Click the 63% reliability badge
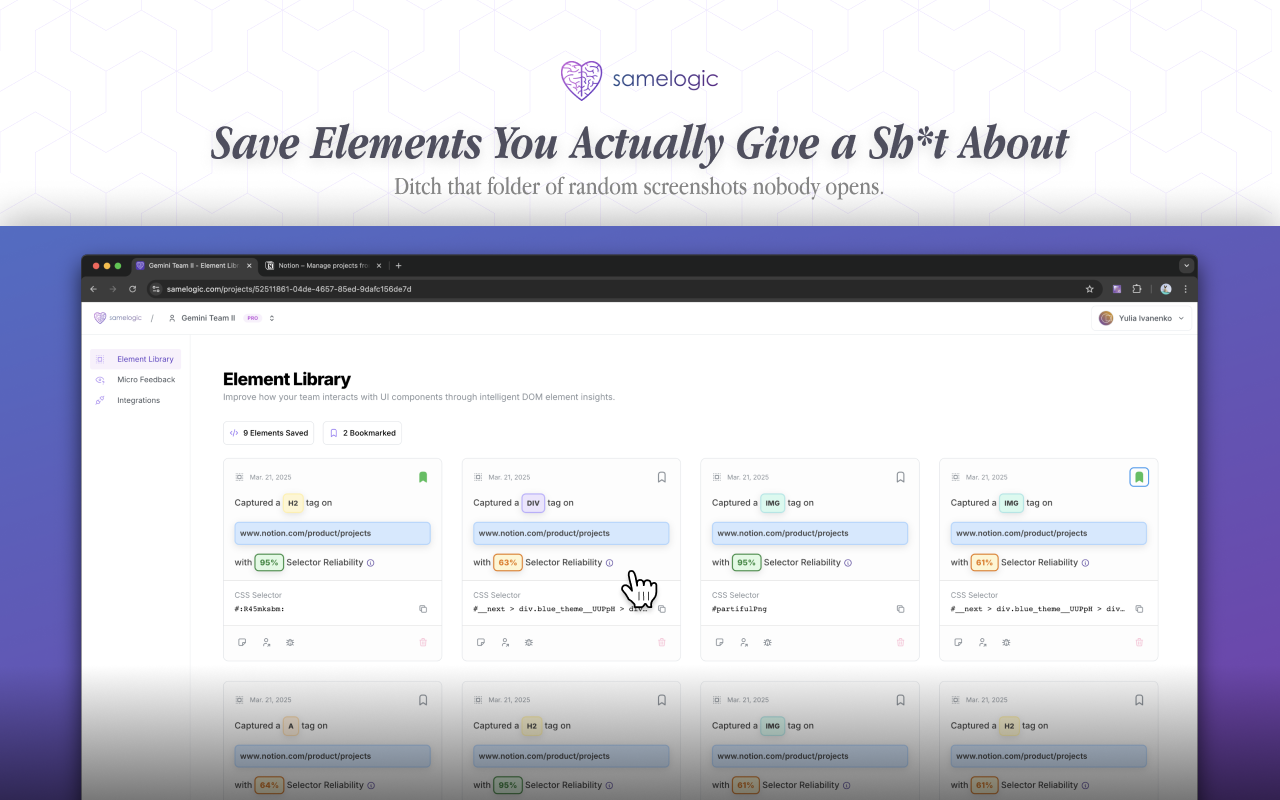Viewport: 1280px width, 800px height. [x=508, y=563]
